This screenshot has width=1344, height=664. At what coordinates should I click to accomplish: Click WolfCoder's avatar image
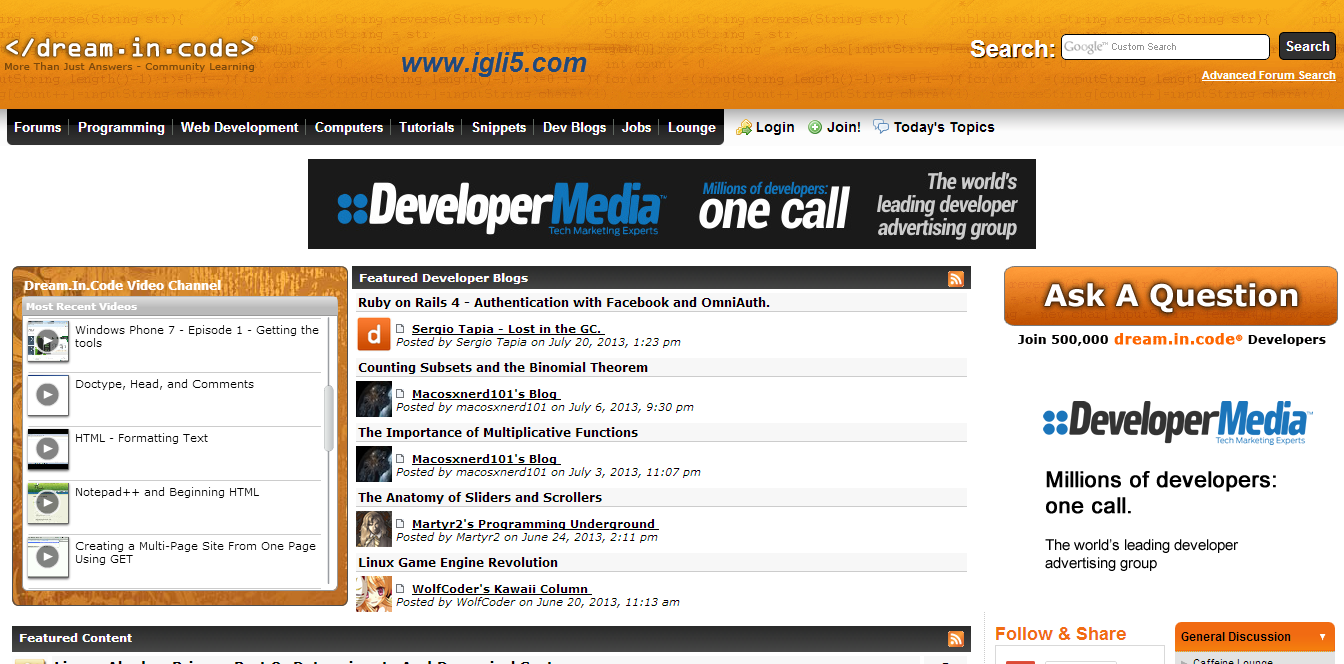pyautogui.click(x=374, y=594)
